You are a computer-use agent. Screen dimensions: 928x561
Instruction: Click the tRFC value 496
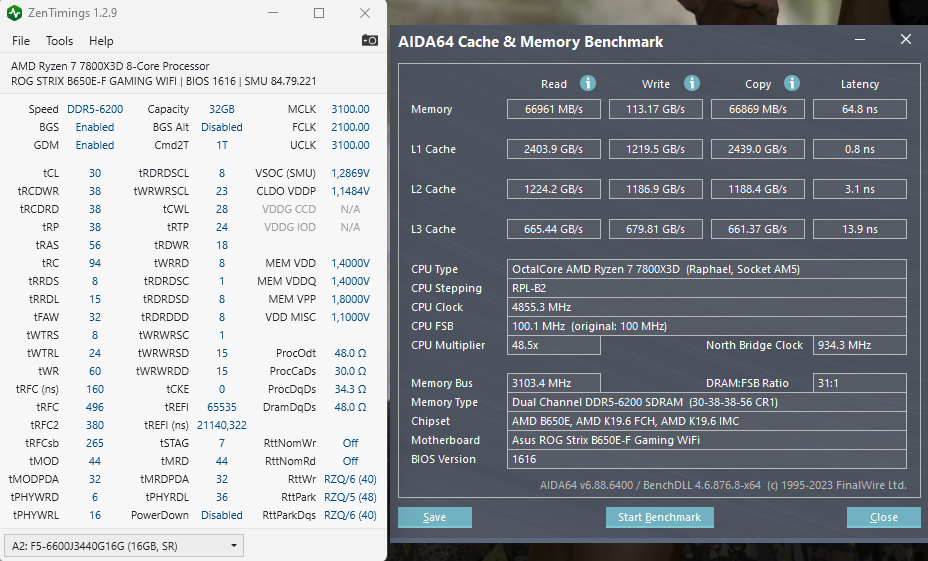click(x=95, y=407)
